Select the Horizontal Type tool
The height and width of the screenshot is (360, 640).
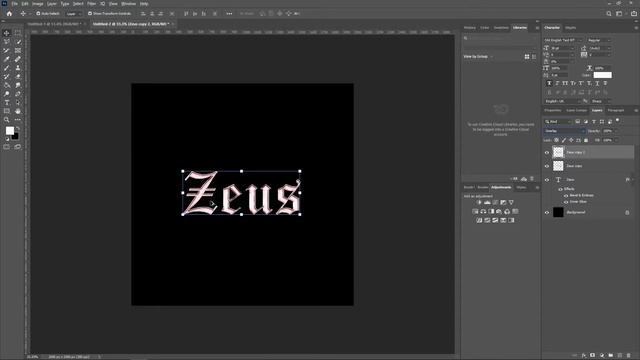point(7,102)
